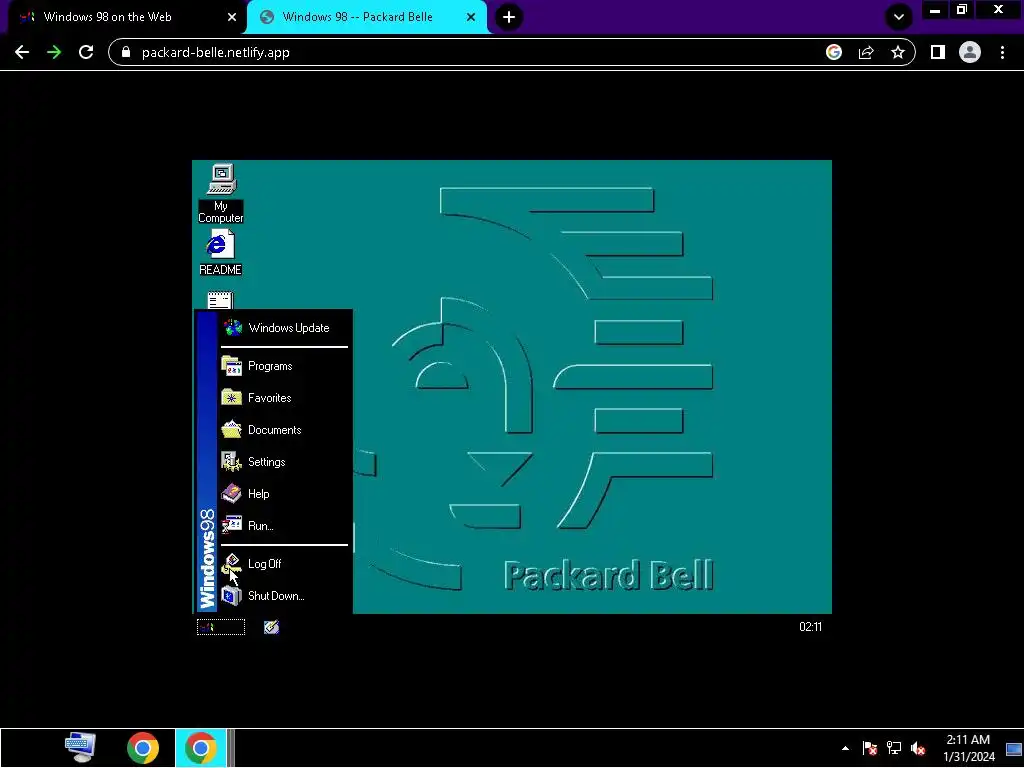1024x768 pixels.
Task: Switch to the first Chrome taskbar window
Action: [143, 748]
